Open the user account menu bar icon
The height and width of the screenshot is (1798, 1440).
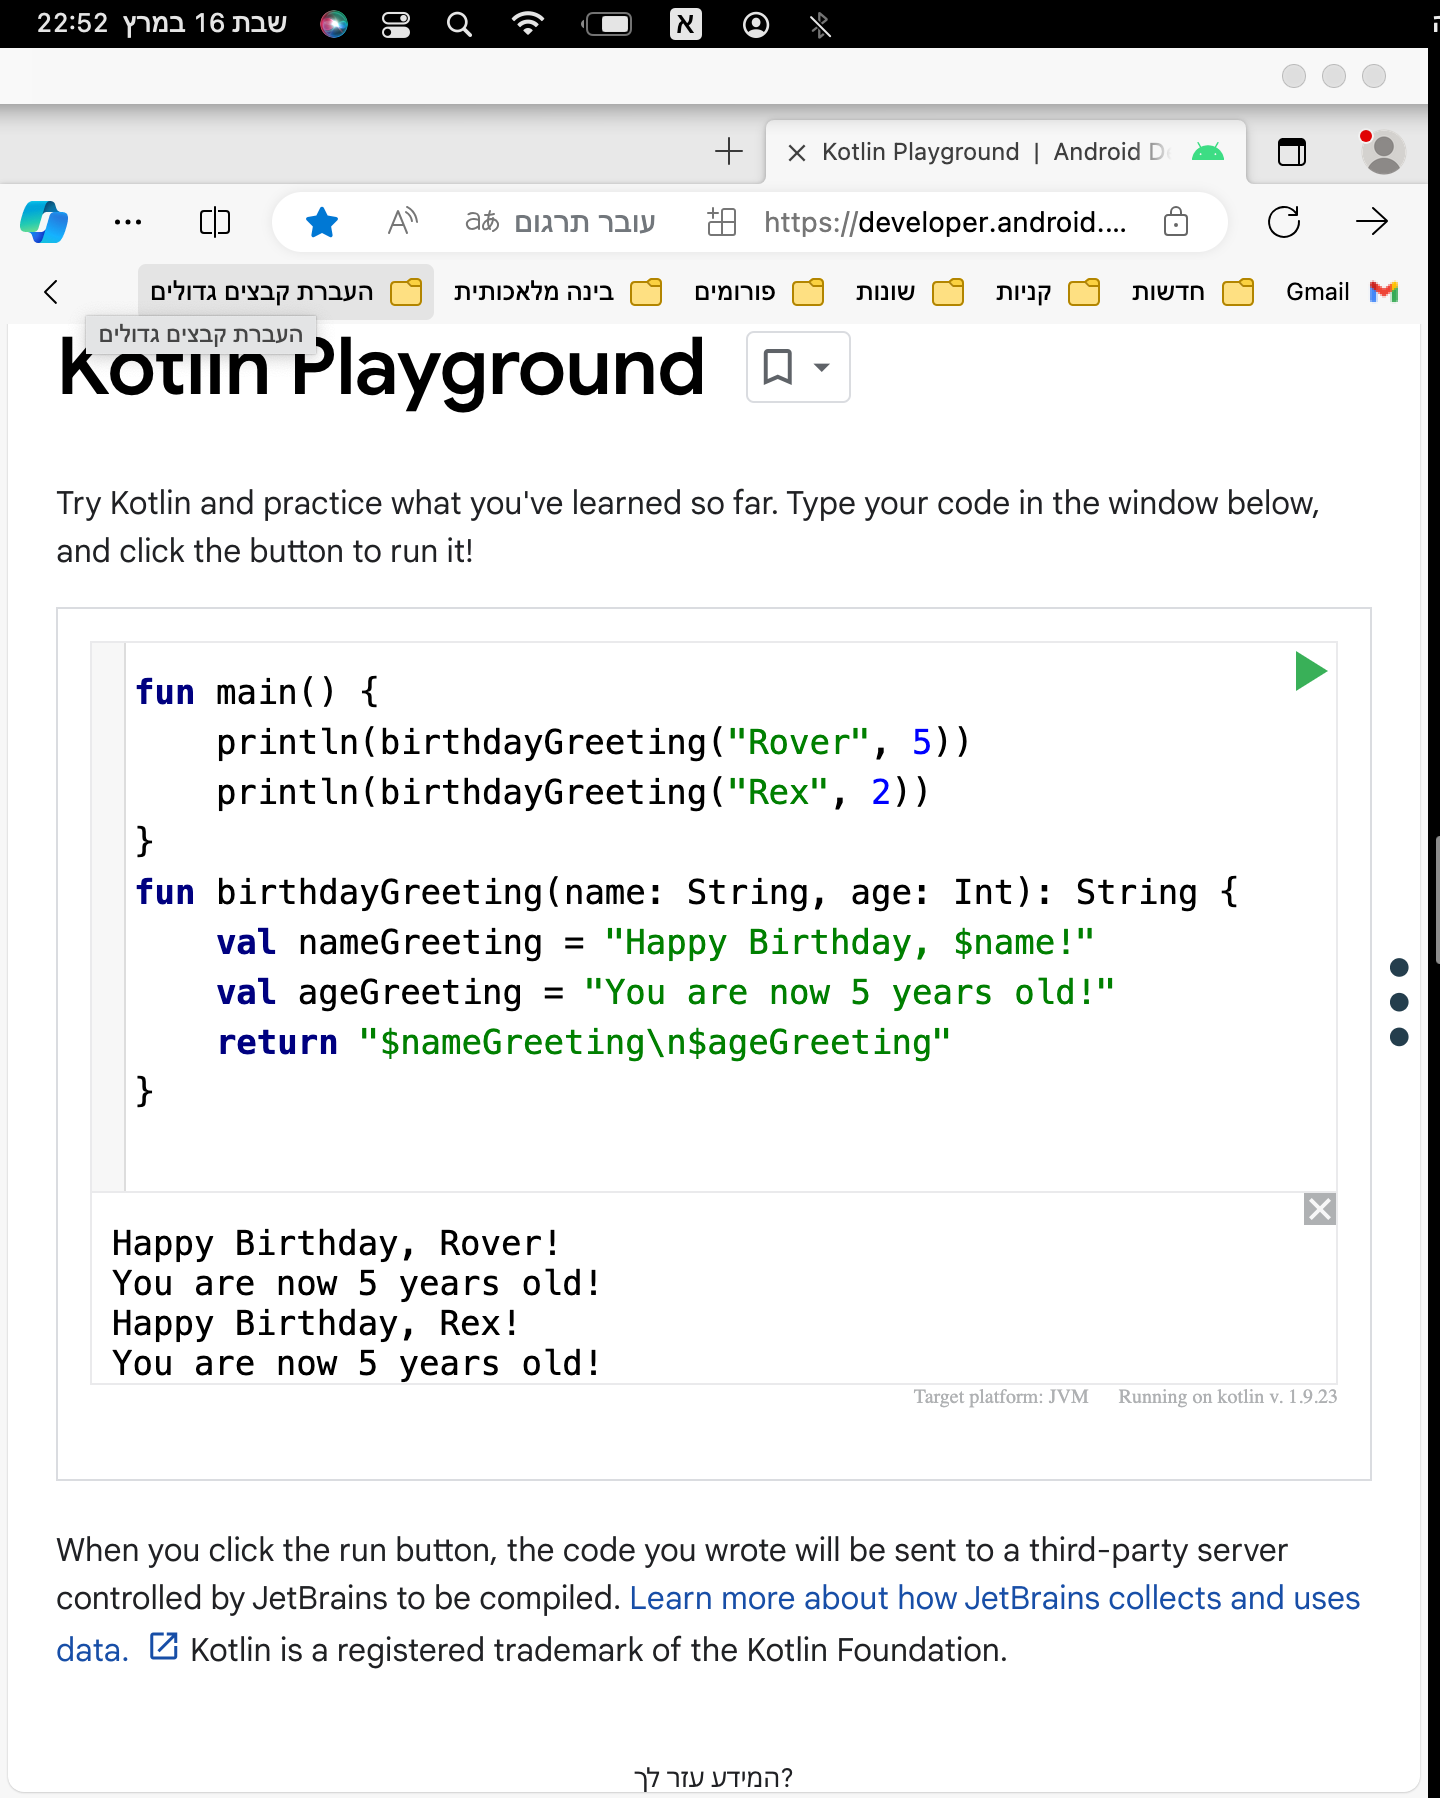[x=756, y=24]
